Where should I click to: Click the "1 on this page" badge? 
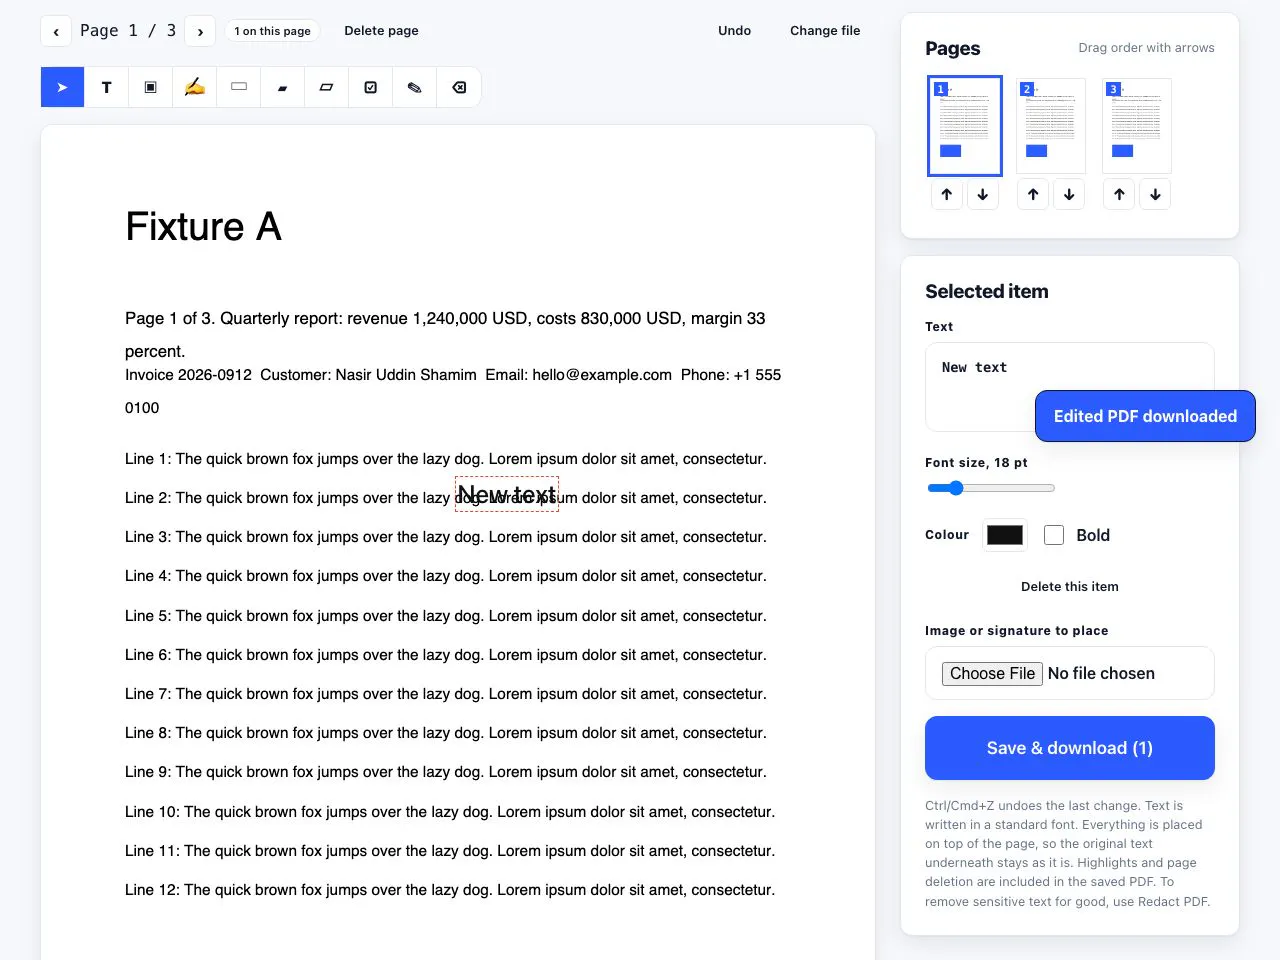point(272,31)
